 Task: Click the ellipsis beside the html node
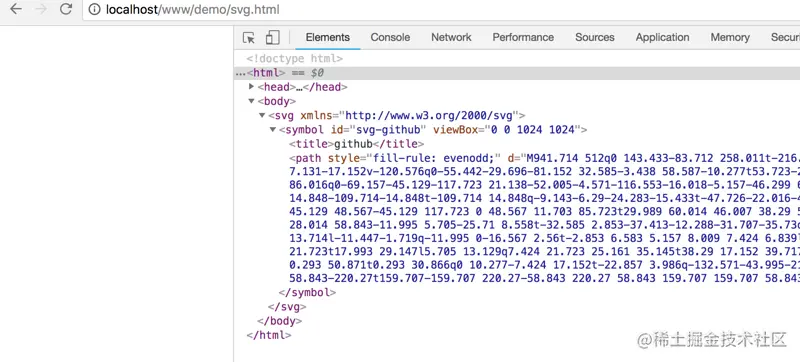point(241,73)
